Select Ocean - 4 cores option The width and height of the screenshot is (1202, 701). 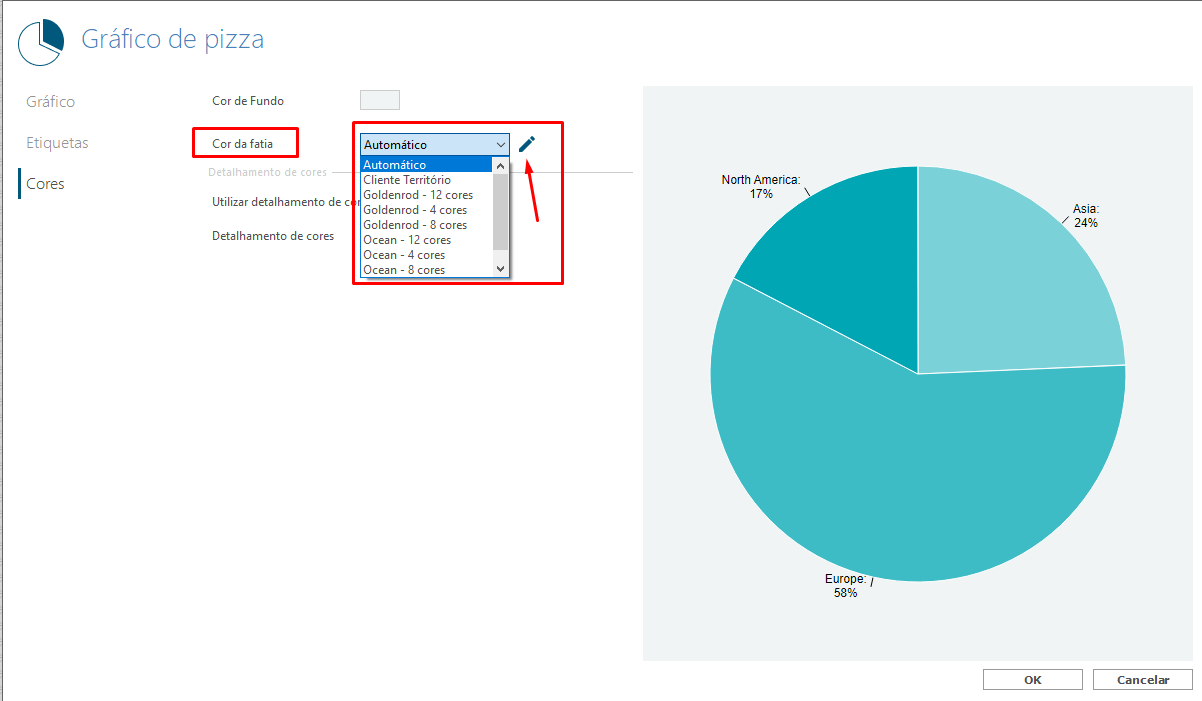click(x=404, y=255)
